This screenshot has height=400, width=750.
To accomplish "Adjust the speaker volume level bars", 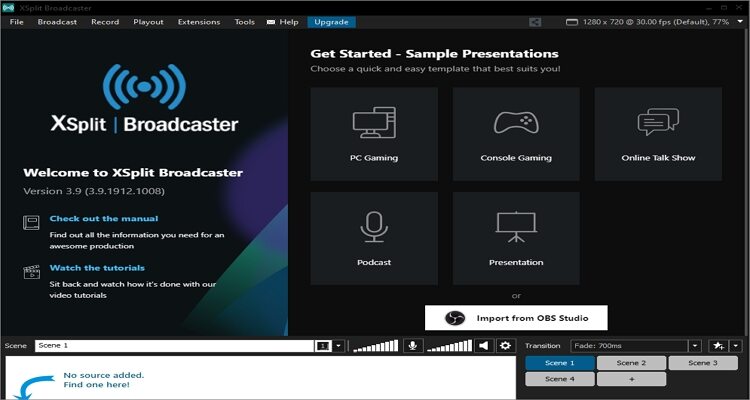I will pos(449,346).
